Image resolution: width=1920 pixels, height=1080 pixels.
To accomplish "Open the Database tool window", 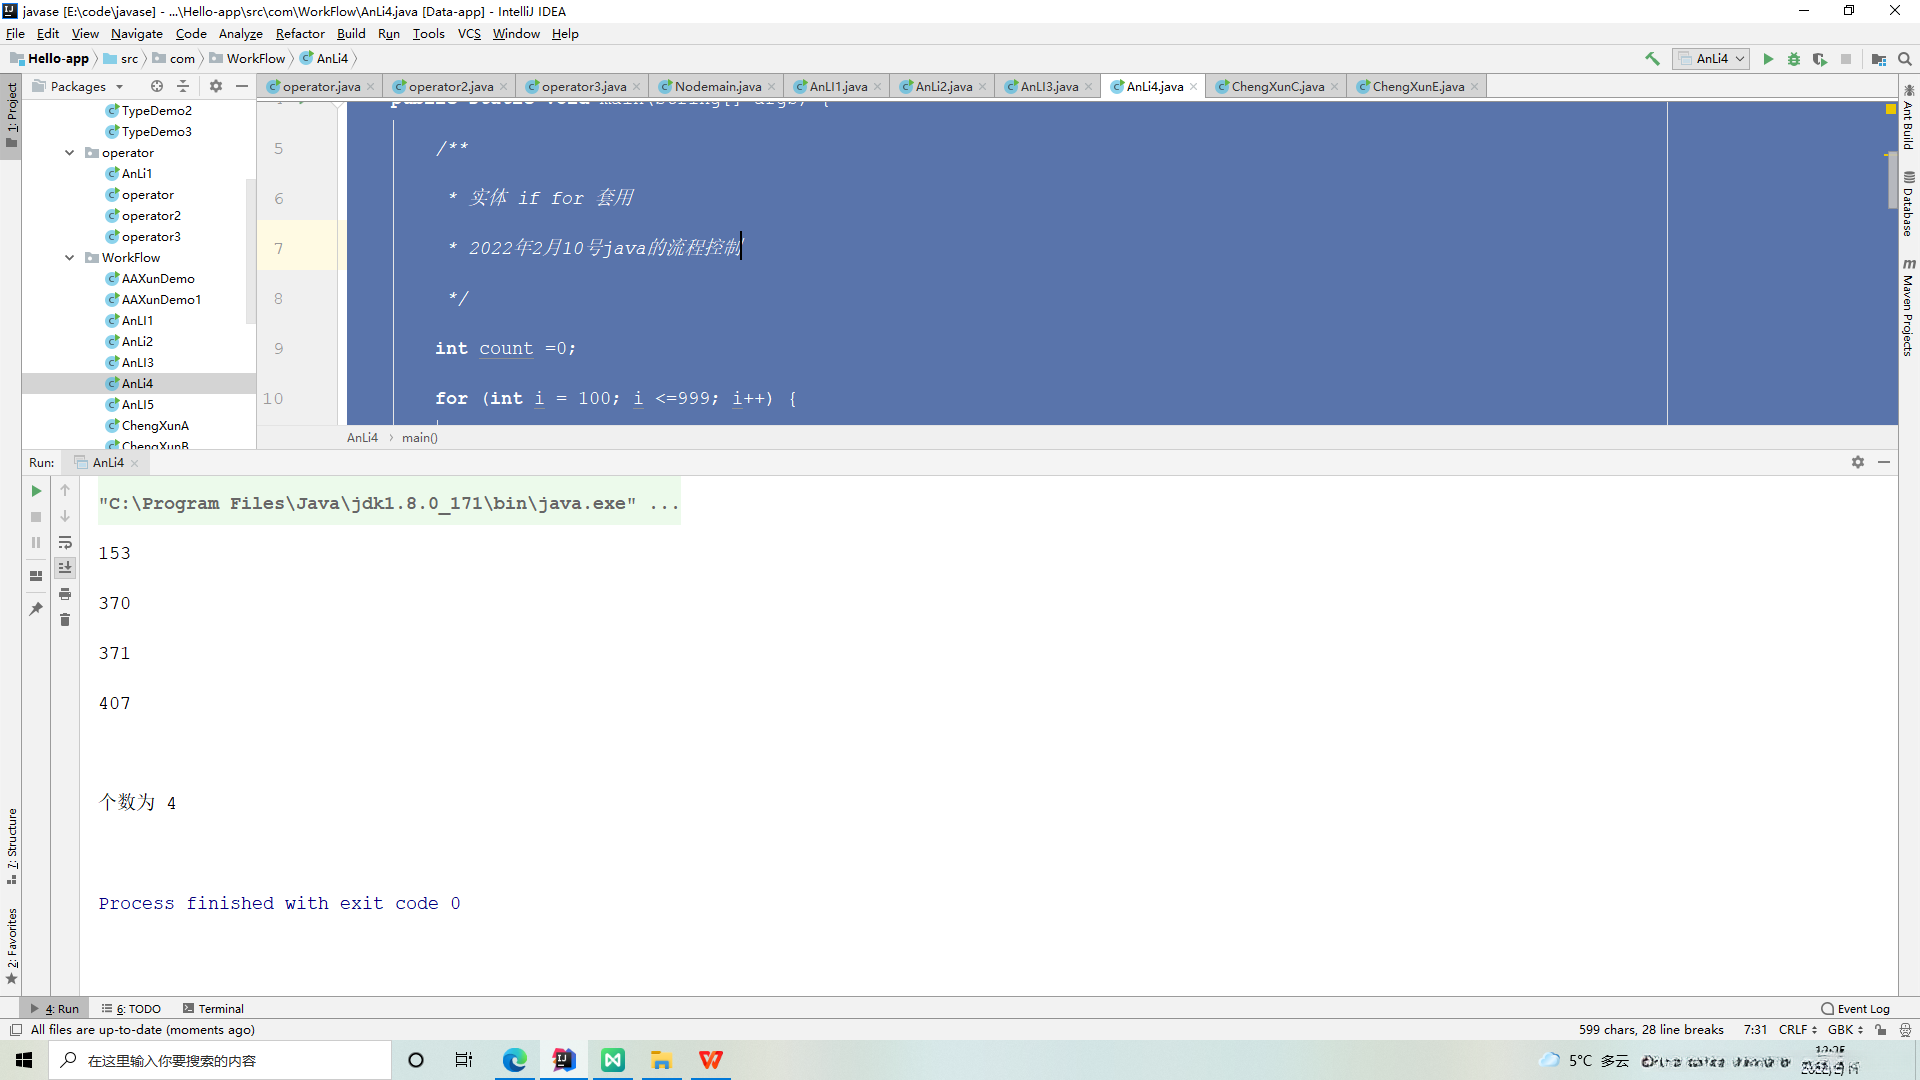I will (1910, 205).
